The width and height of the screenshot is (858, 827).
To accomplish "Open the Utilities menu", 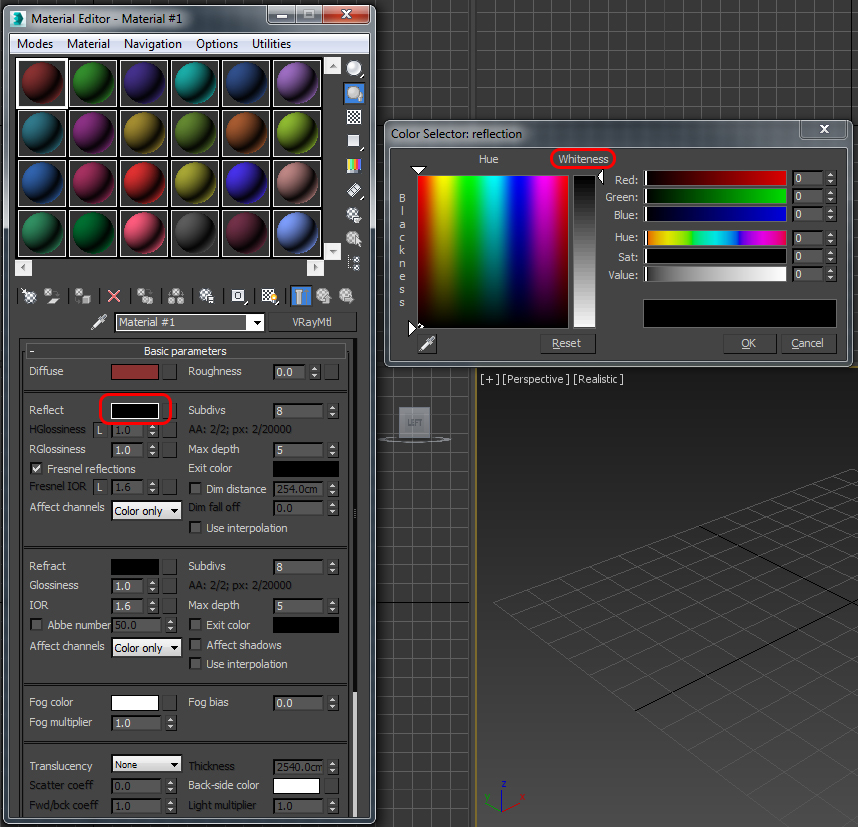I will point(271,44).
